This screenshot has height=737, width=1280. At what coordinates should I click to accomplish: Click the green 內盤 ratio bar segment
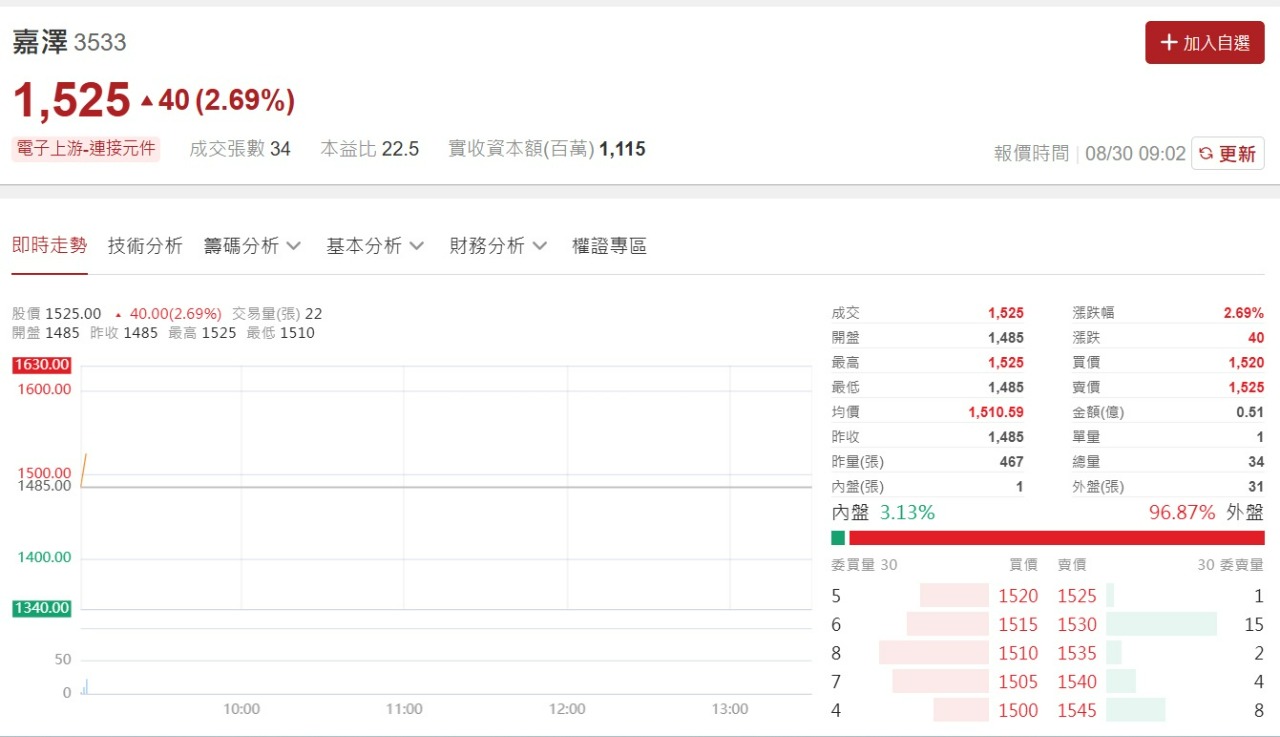838,538
